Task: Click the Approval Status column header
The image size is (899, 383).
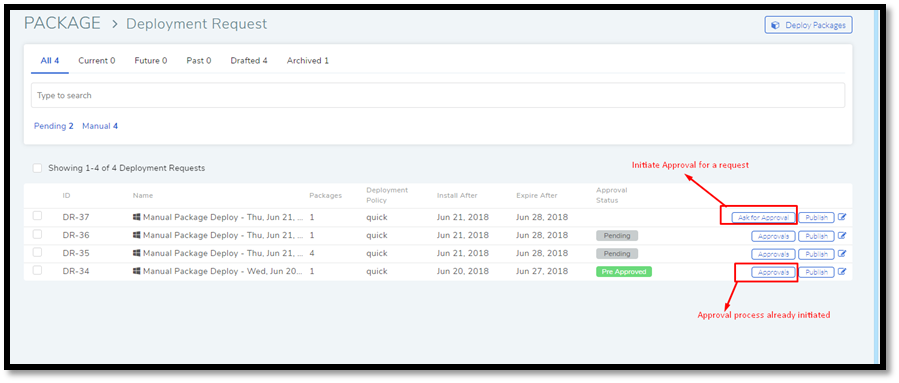Action: (x=612, y=195)
